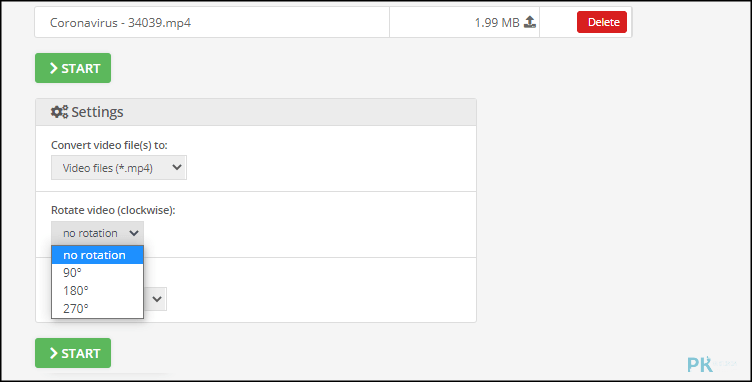
Task: Click the 1.99 MB file size text
Action: pyautogui.click(x=497, y=23)
